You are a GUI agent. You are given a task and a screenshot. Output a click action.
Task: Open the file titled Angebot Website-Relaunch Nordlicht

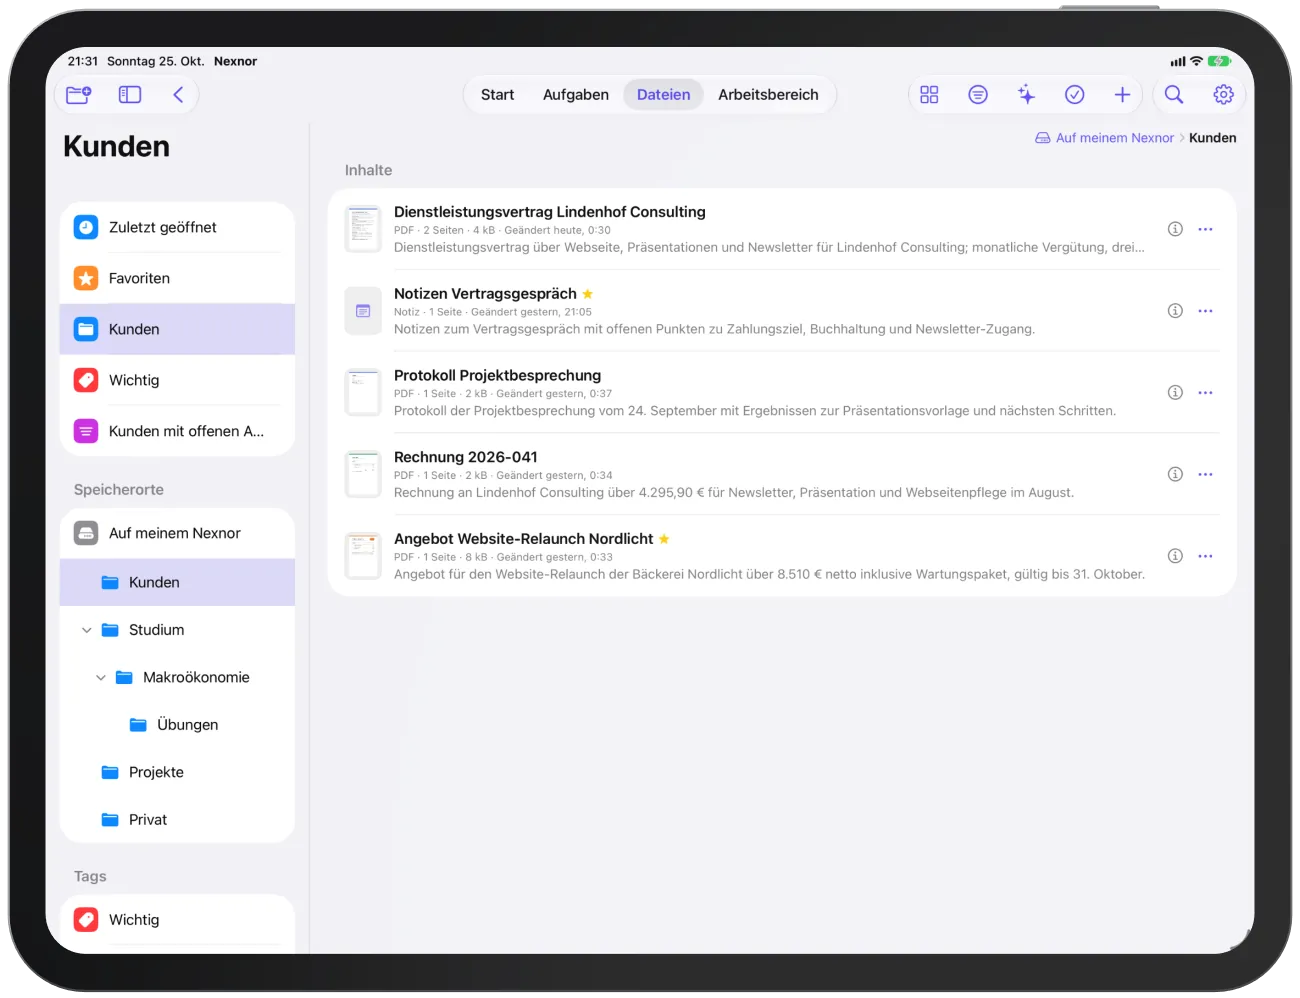point(523,539)
